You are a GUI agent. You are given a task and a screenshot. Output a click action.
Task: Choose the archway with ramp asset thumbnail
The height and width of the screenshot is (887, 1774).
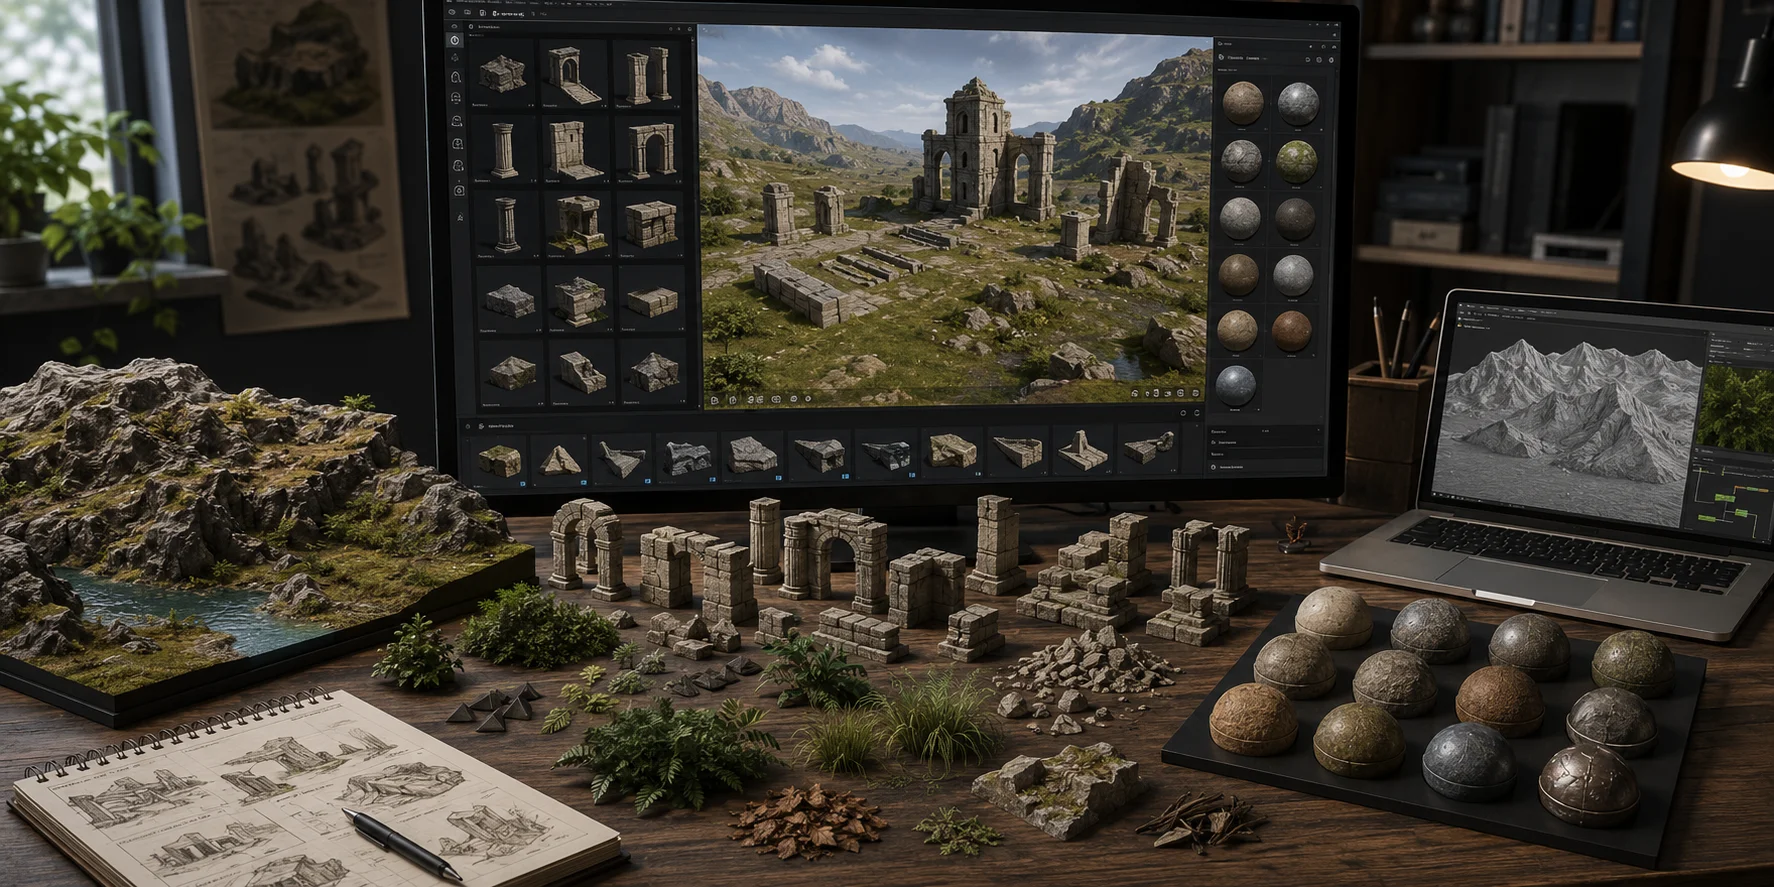coord(573,74)
